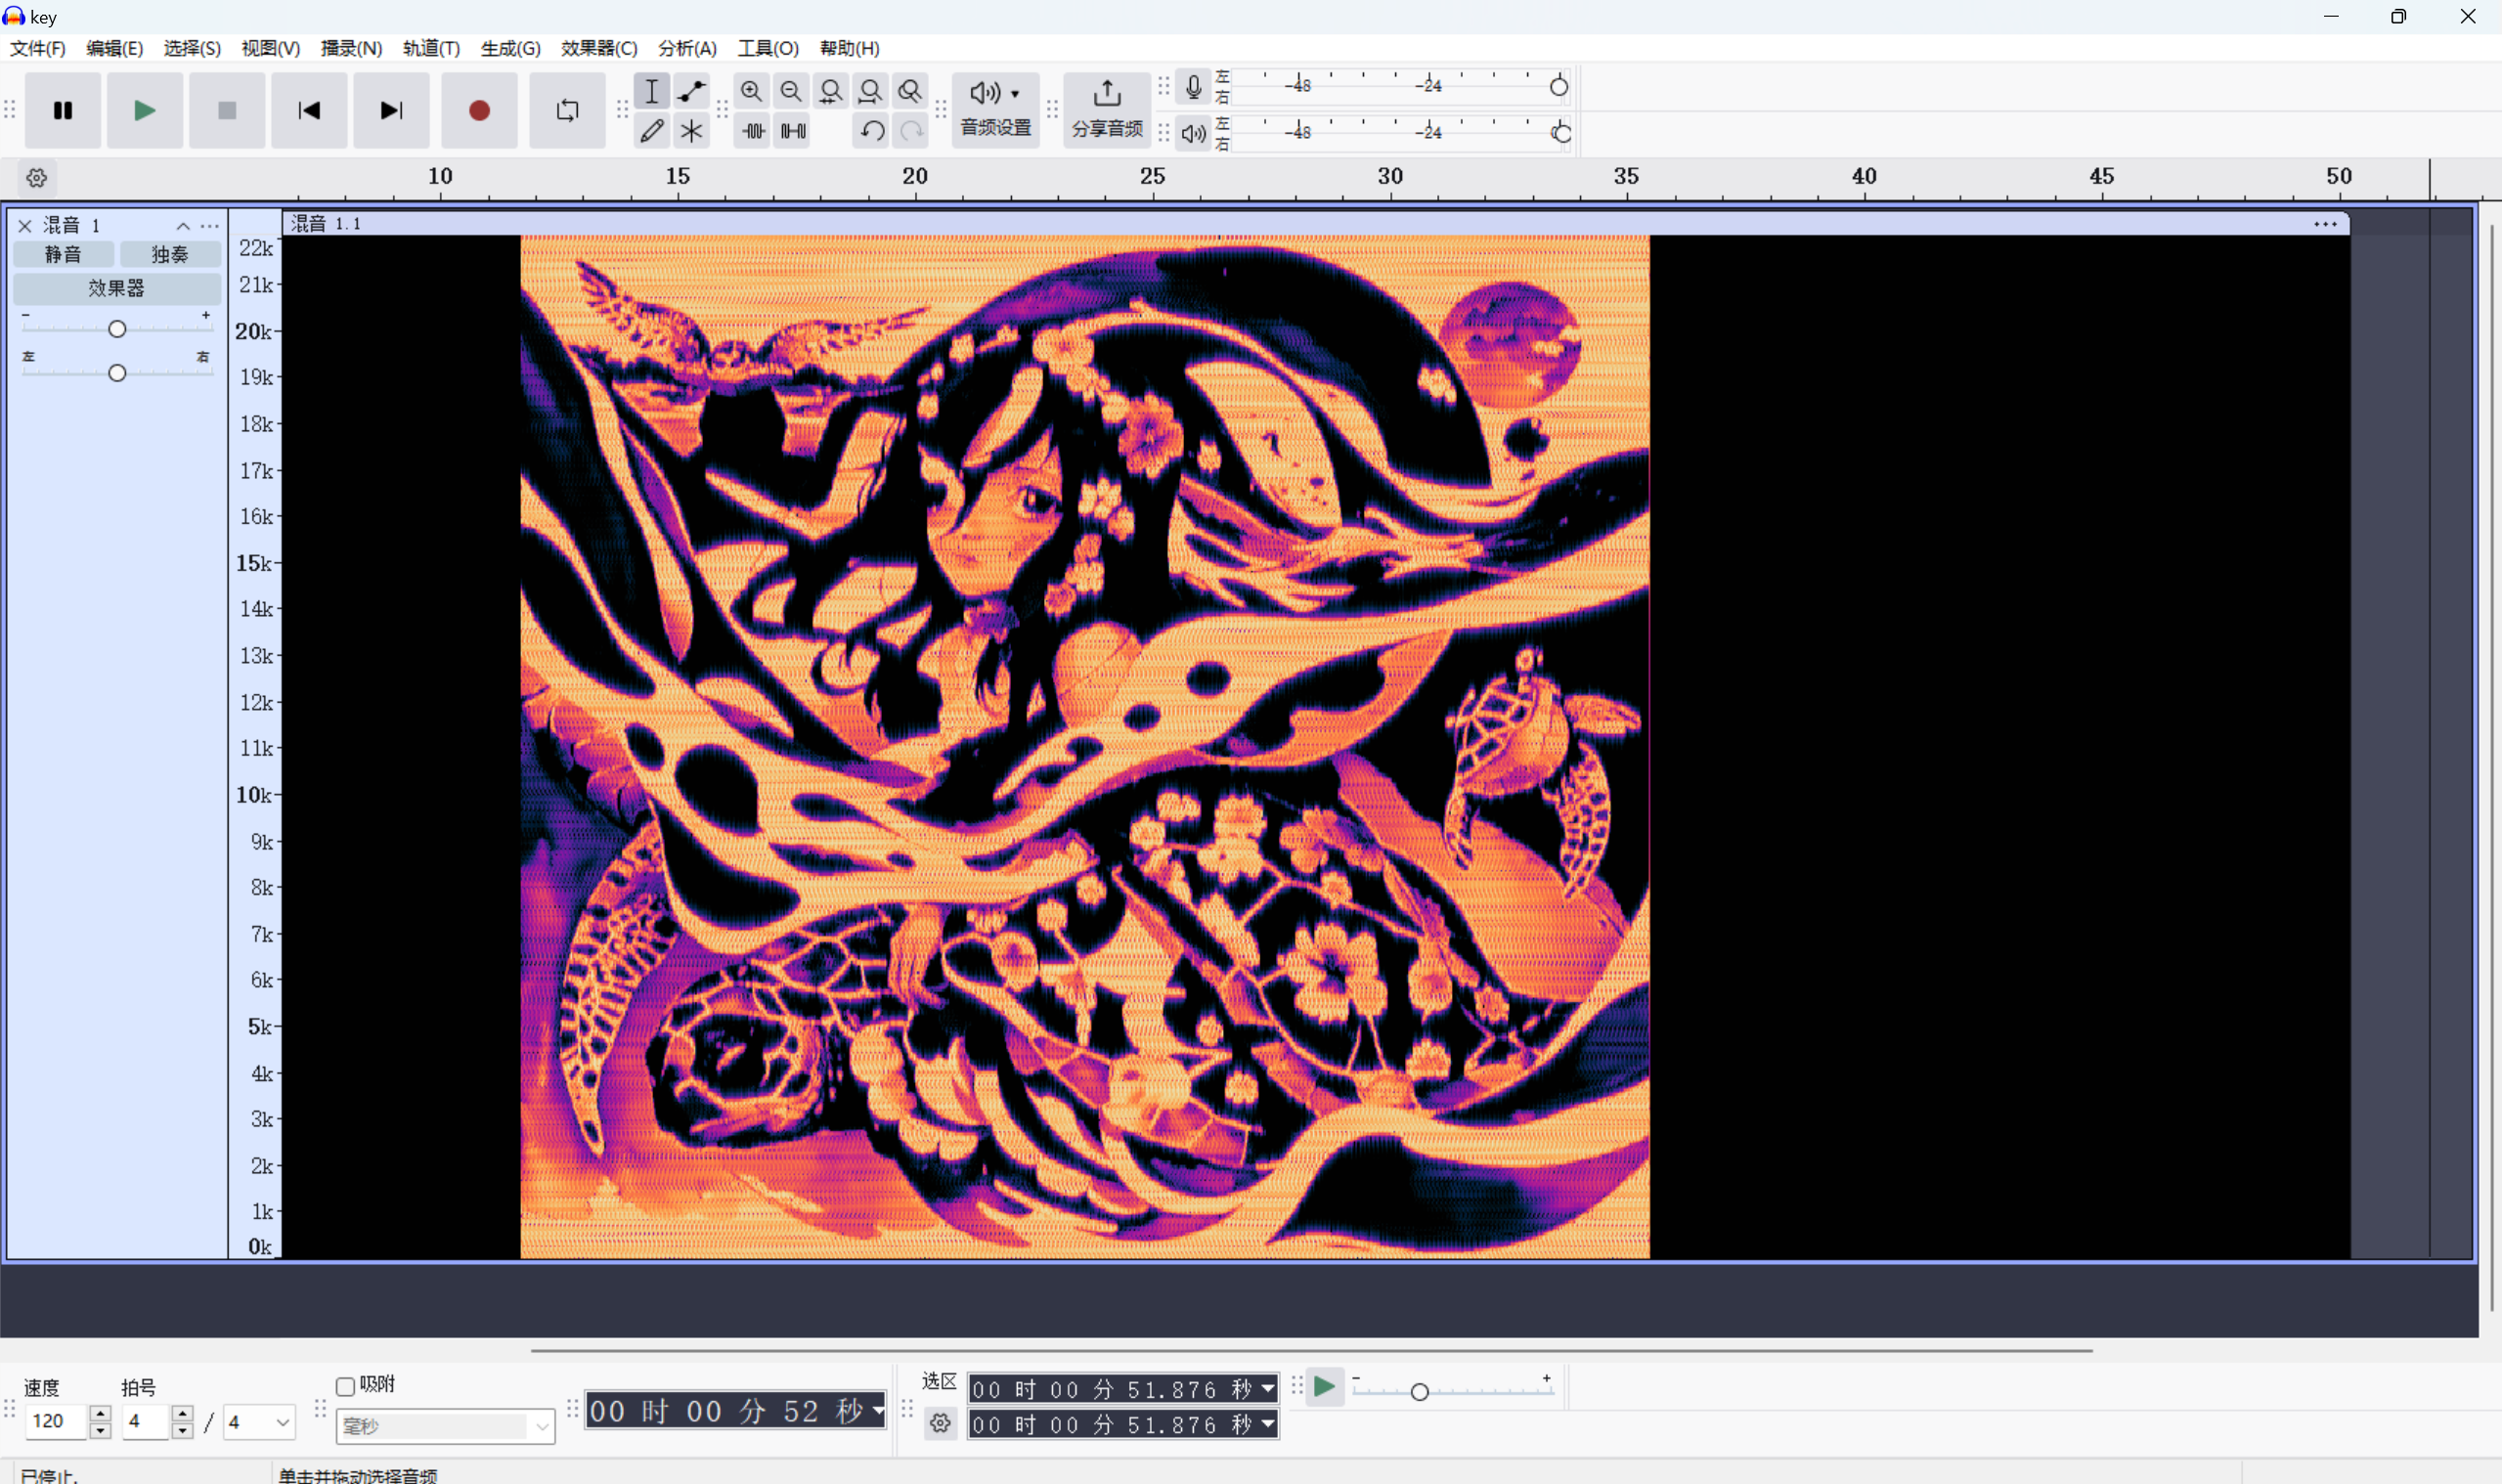
Task: Click the 分享音频 share audio button
Action: coord(1106,110)
